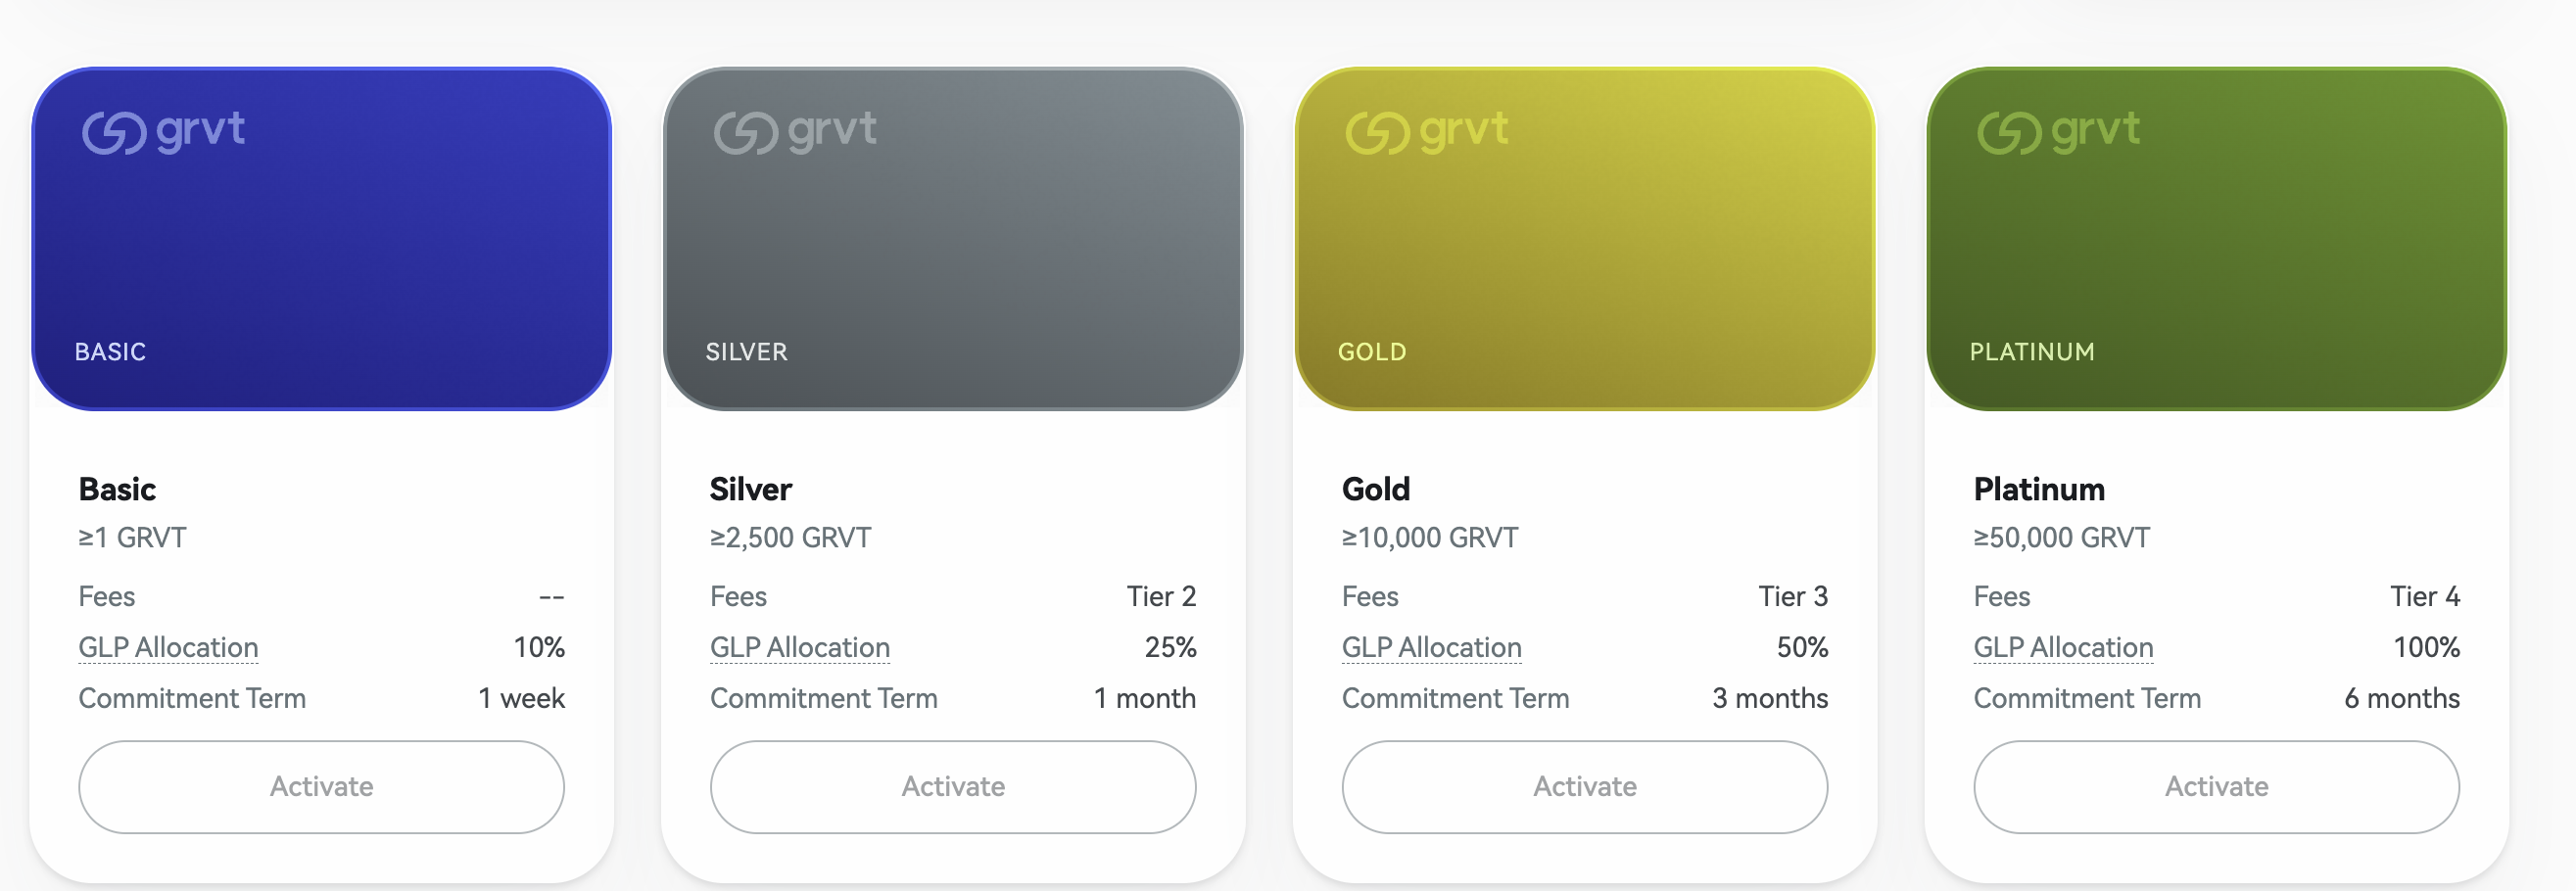Open GLP Allocation info under Basic

click(168, 648)
